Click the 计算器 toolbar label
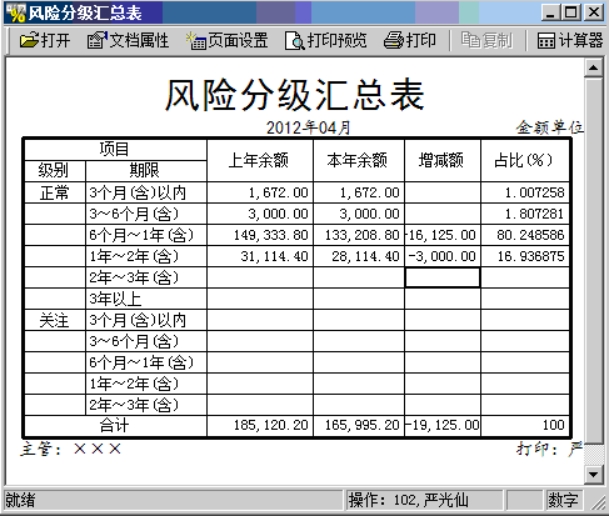The height and width of the screenshot is (517, 609). coord(581,40)
